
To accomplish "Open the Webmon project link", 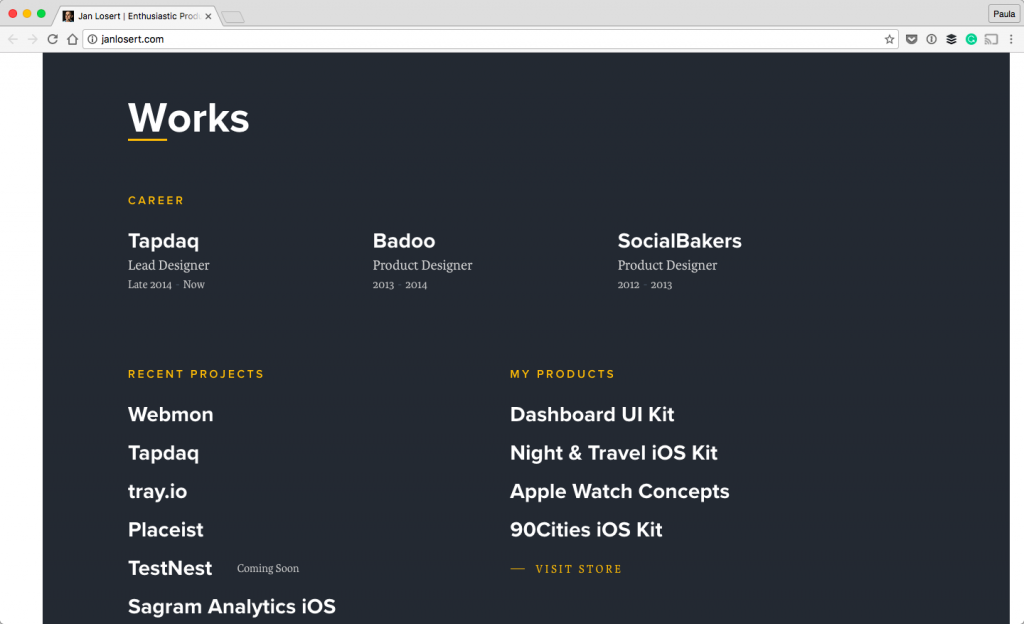I will (x=170, y=414).
